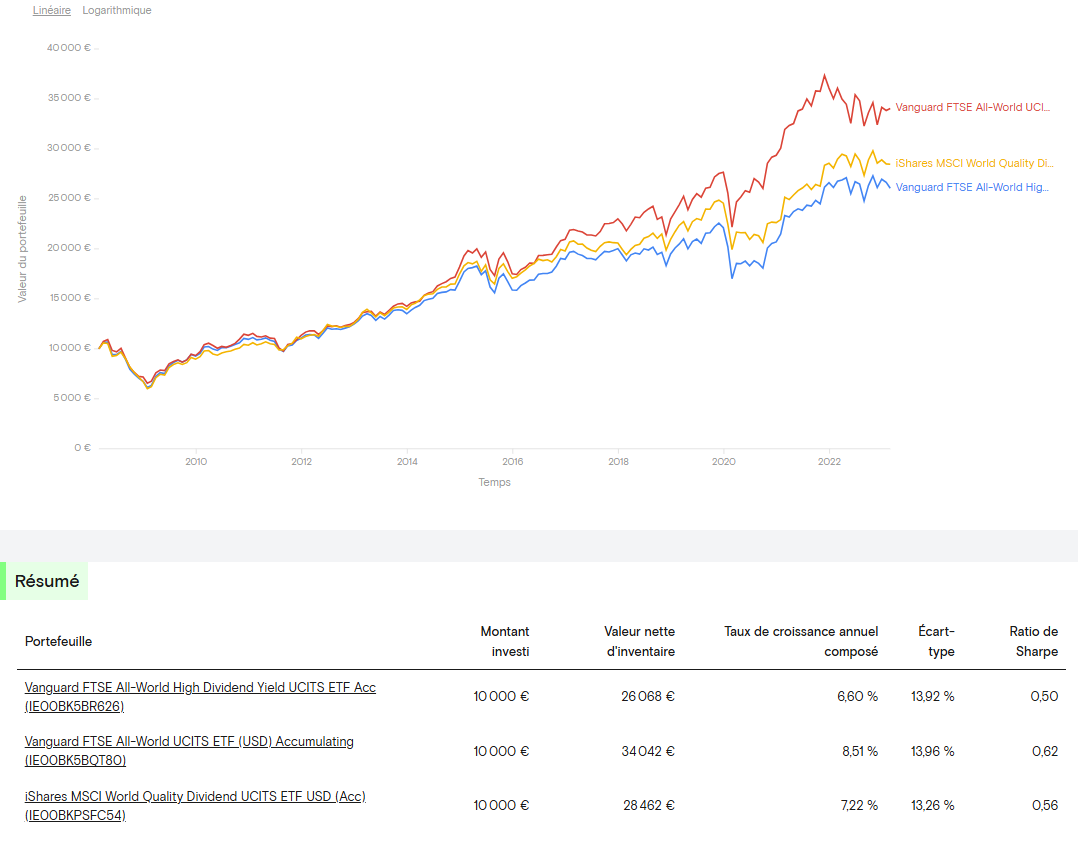
Task: Click the Valeur du portefeuille axis title
Action: (x=22, y=248)
